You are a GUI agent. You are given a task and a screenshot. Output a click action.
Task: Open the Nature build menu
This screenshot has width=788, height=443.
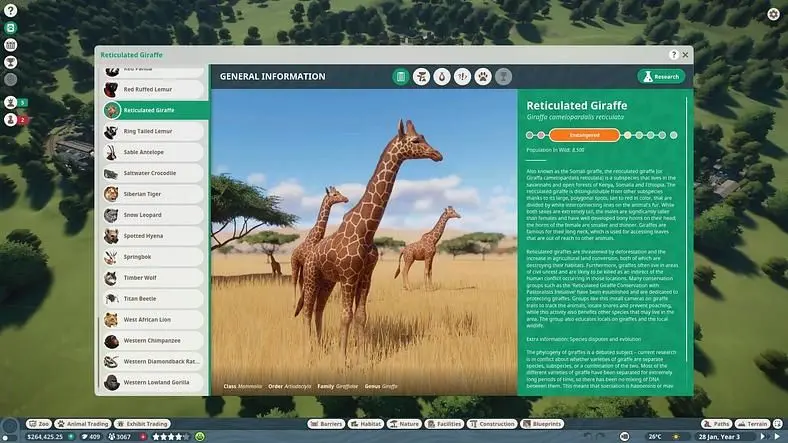point(404,424)
